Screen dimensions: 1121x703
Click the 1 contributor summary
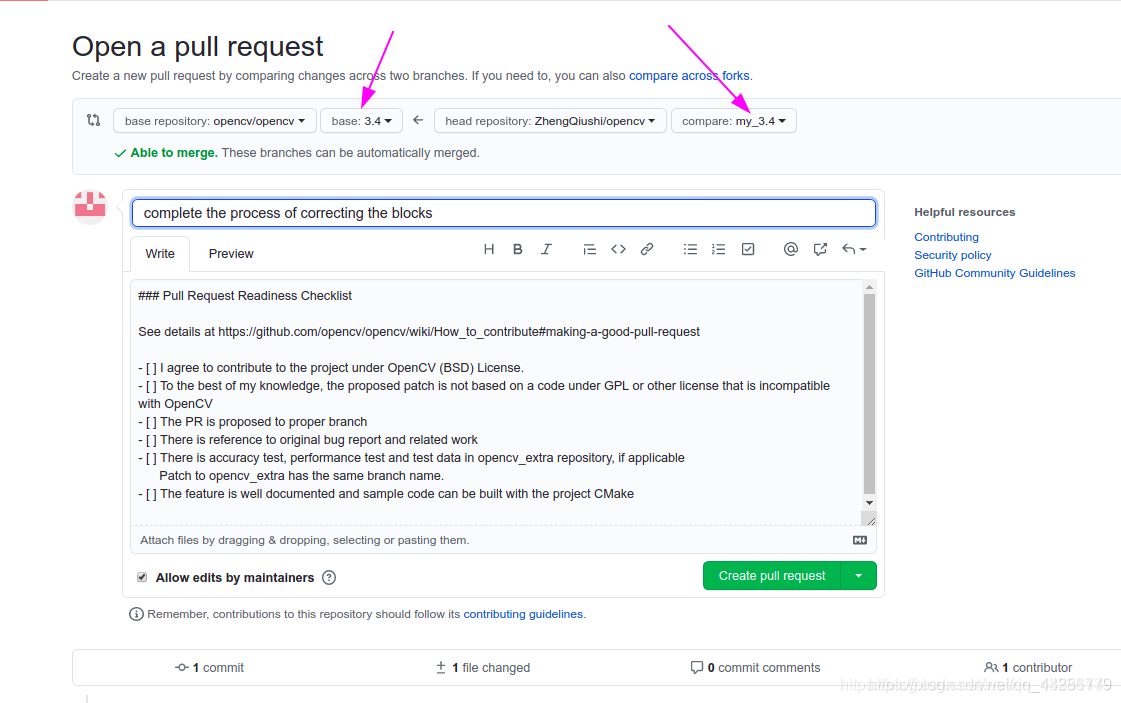coord(1028,667)
